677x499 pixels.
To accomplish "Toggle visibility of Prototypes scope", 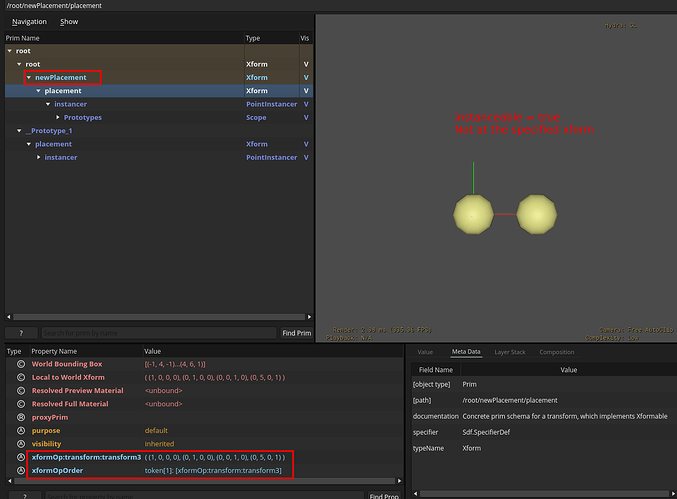I will 306,117.
